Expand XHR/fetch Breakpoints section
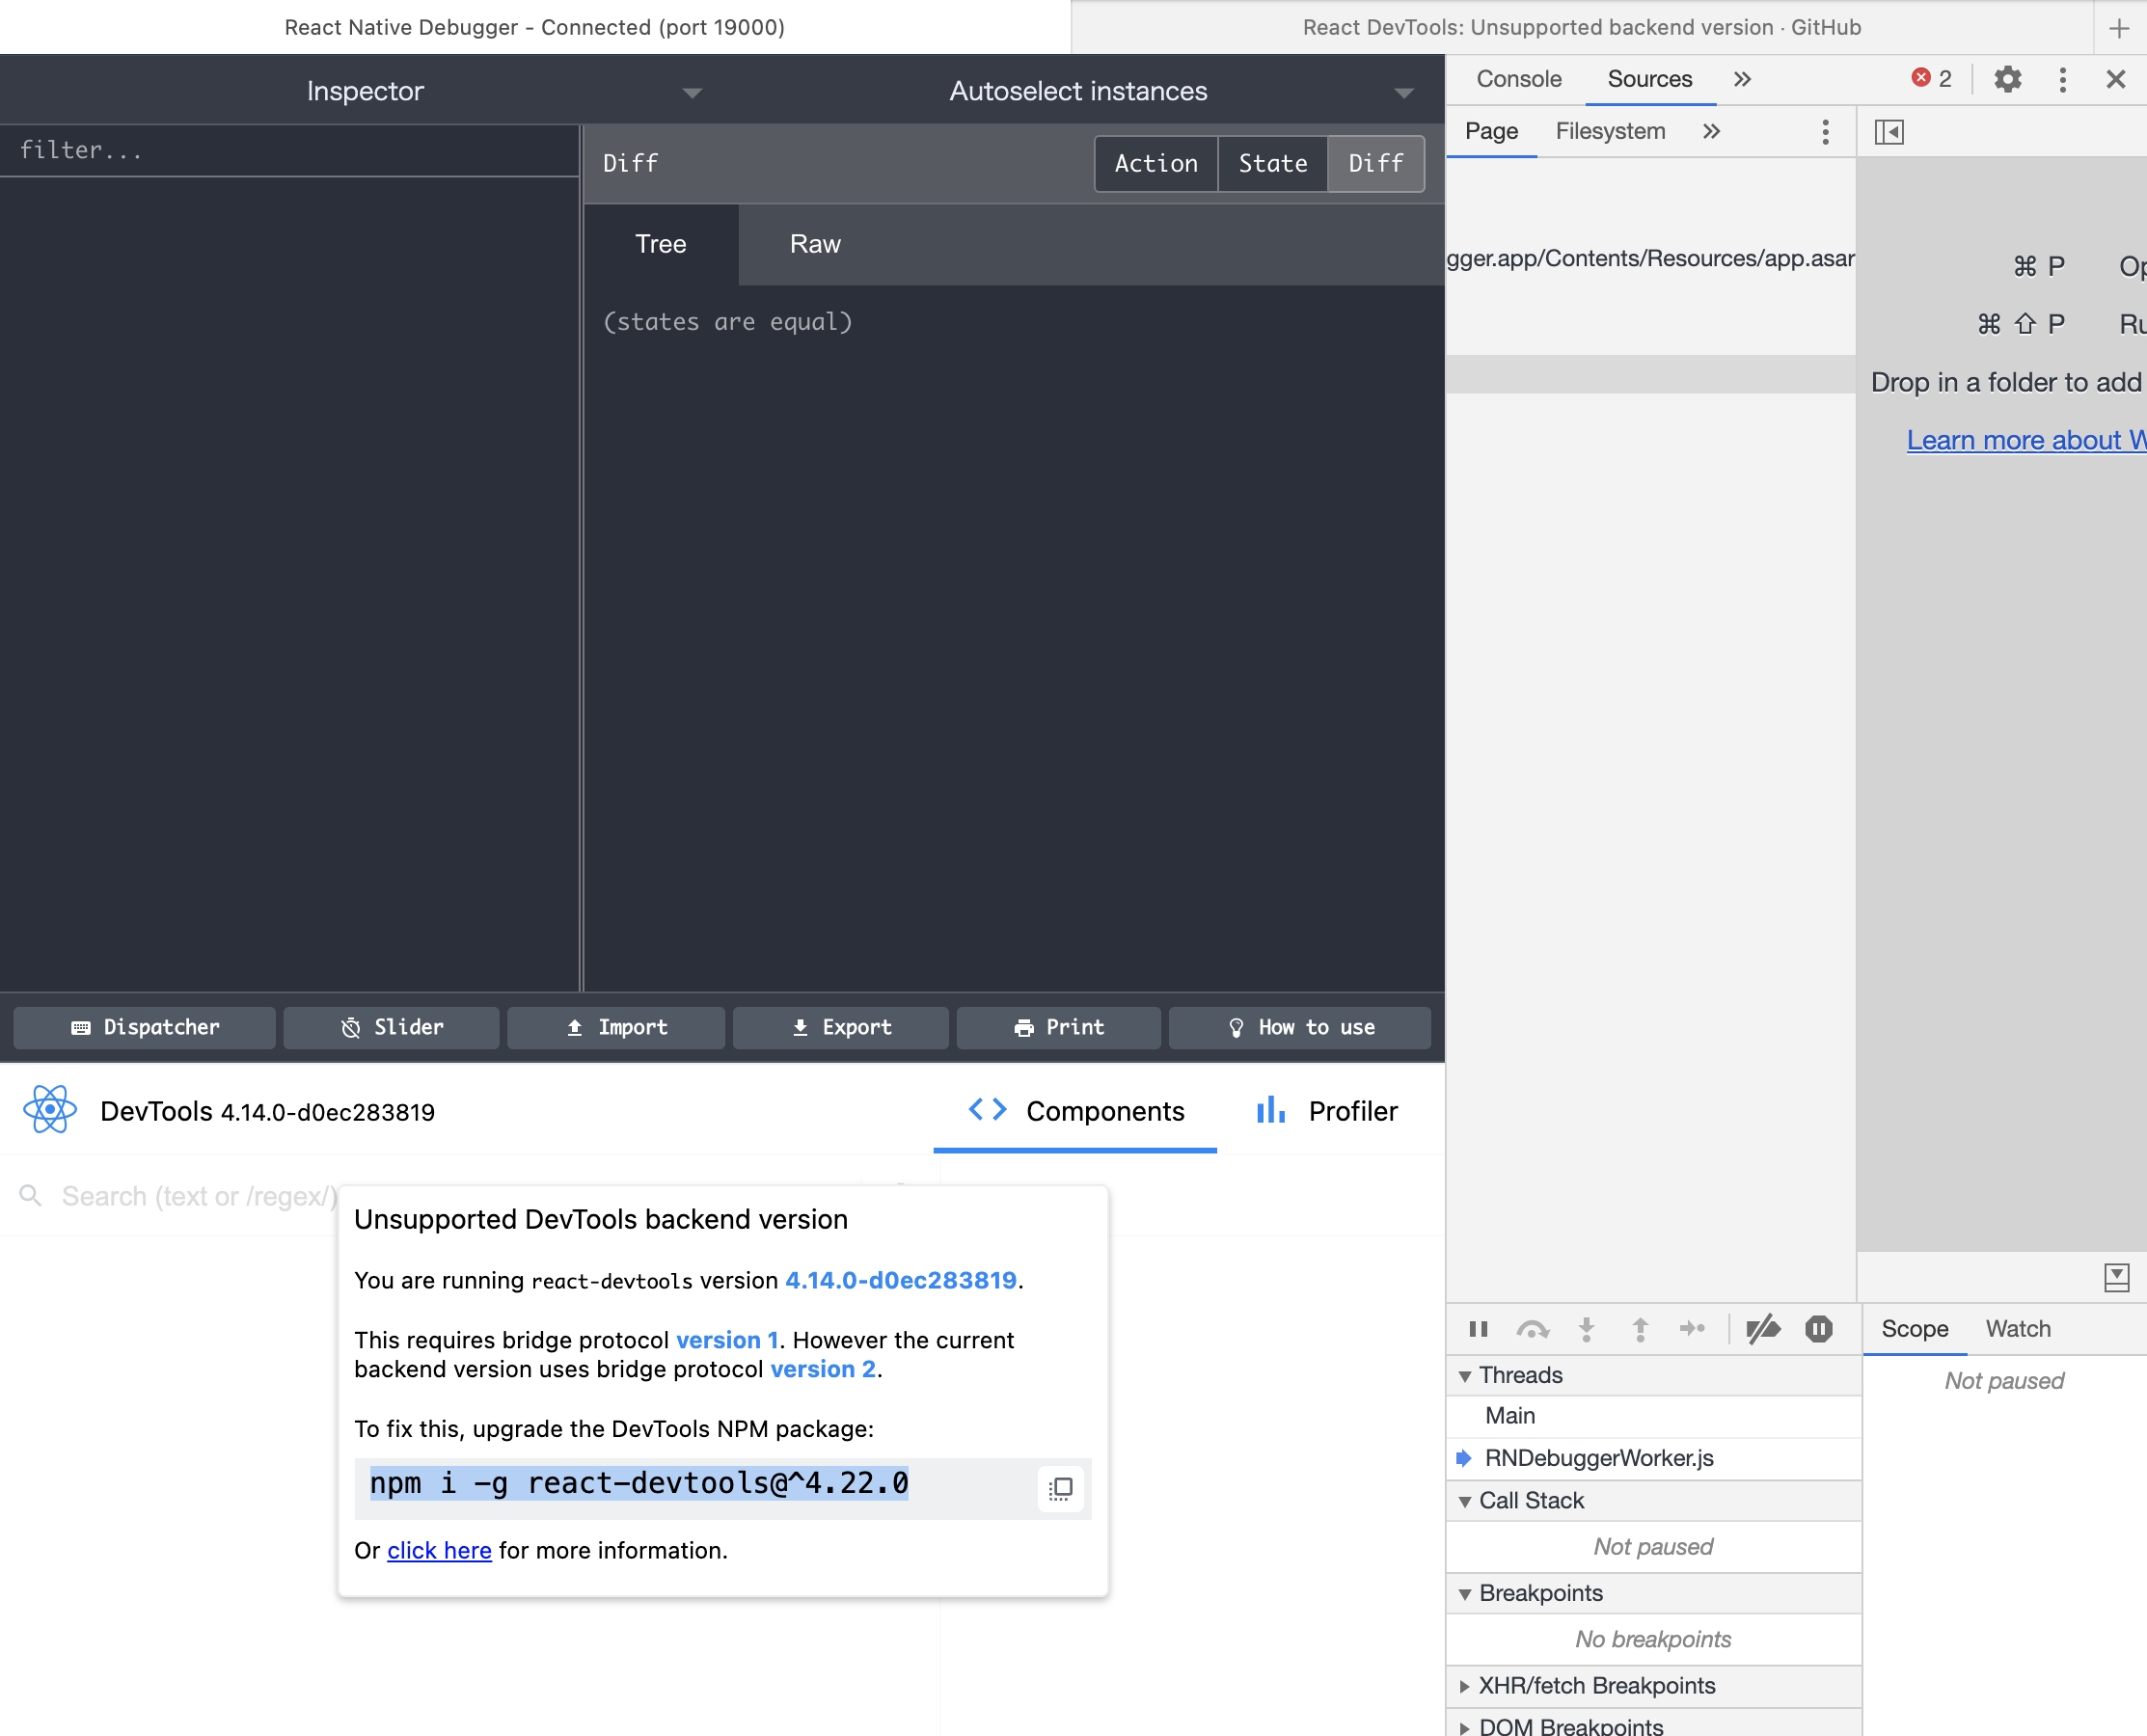2147x1736 pixels. [x=1465, y=1686]
